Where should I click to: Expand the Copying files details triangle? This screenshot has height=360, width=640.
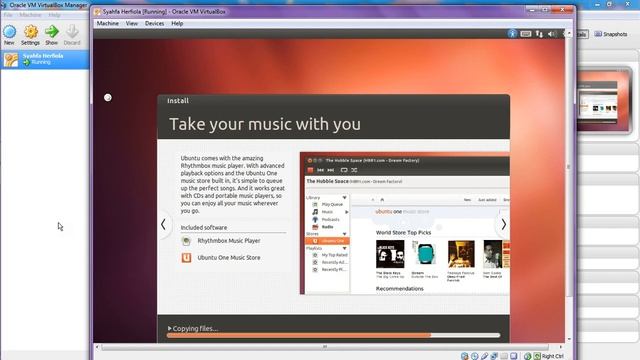[x=169, y=328]
